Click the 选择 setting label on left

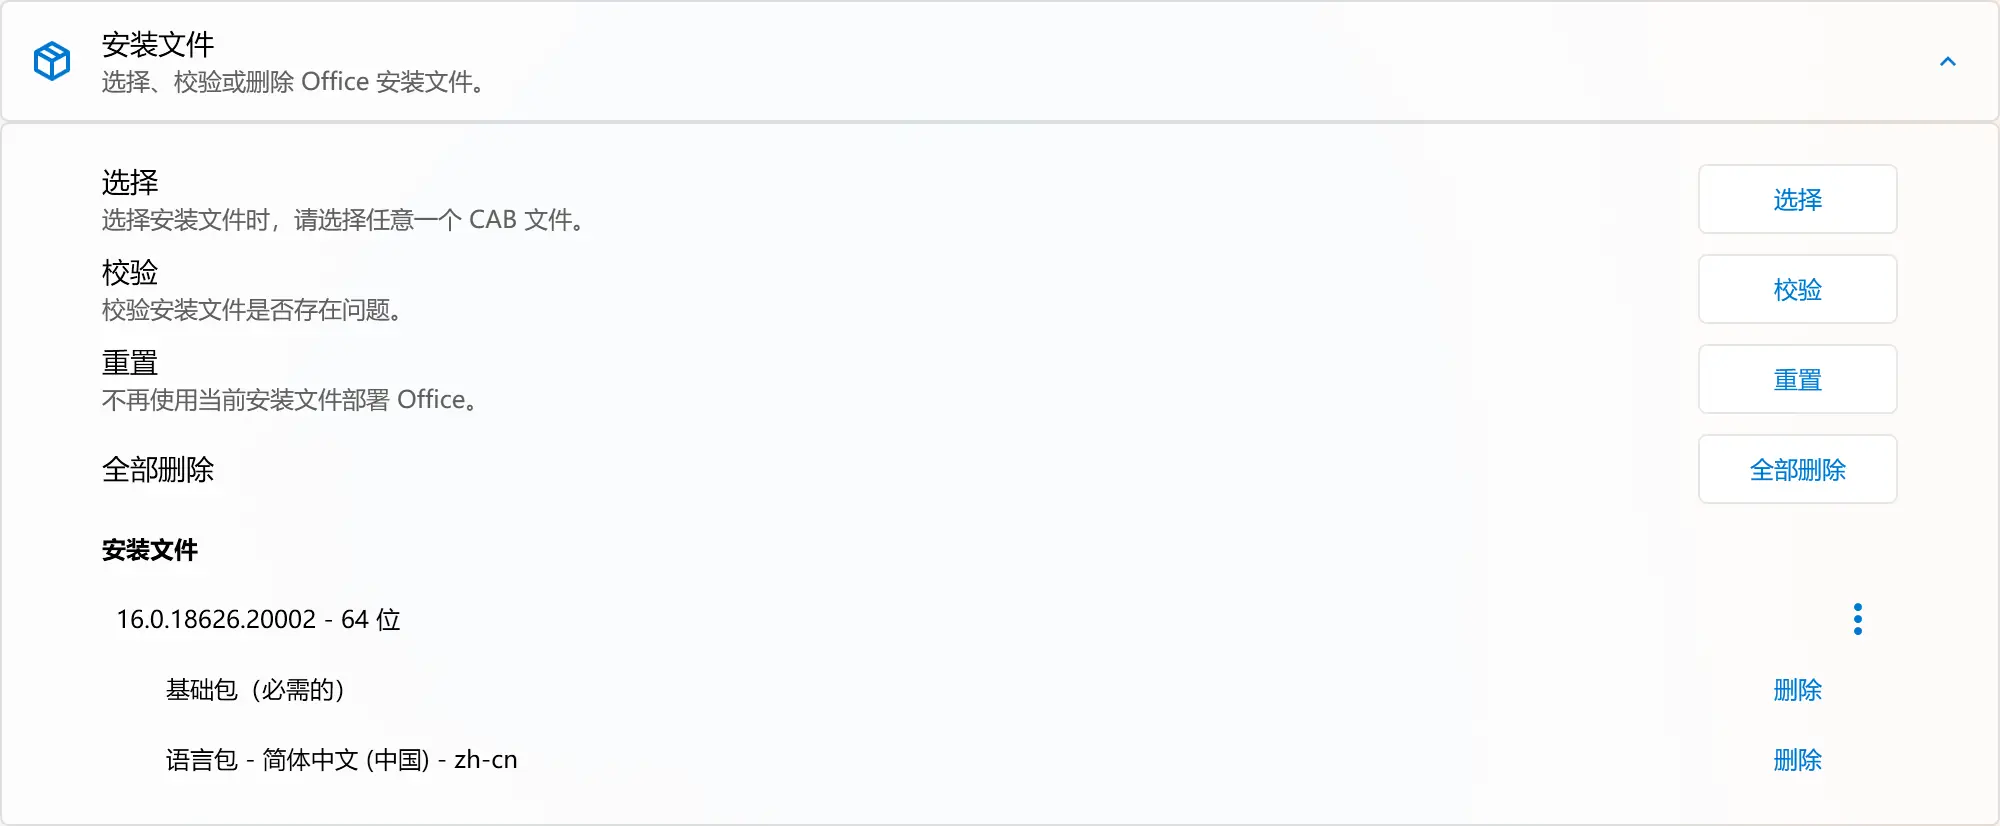130,182
